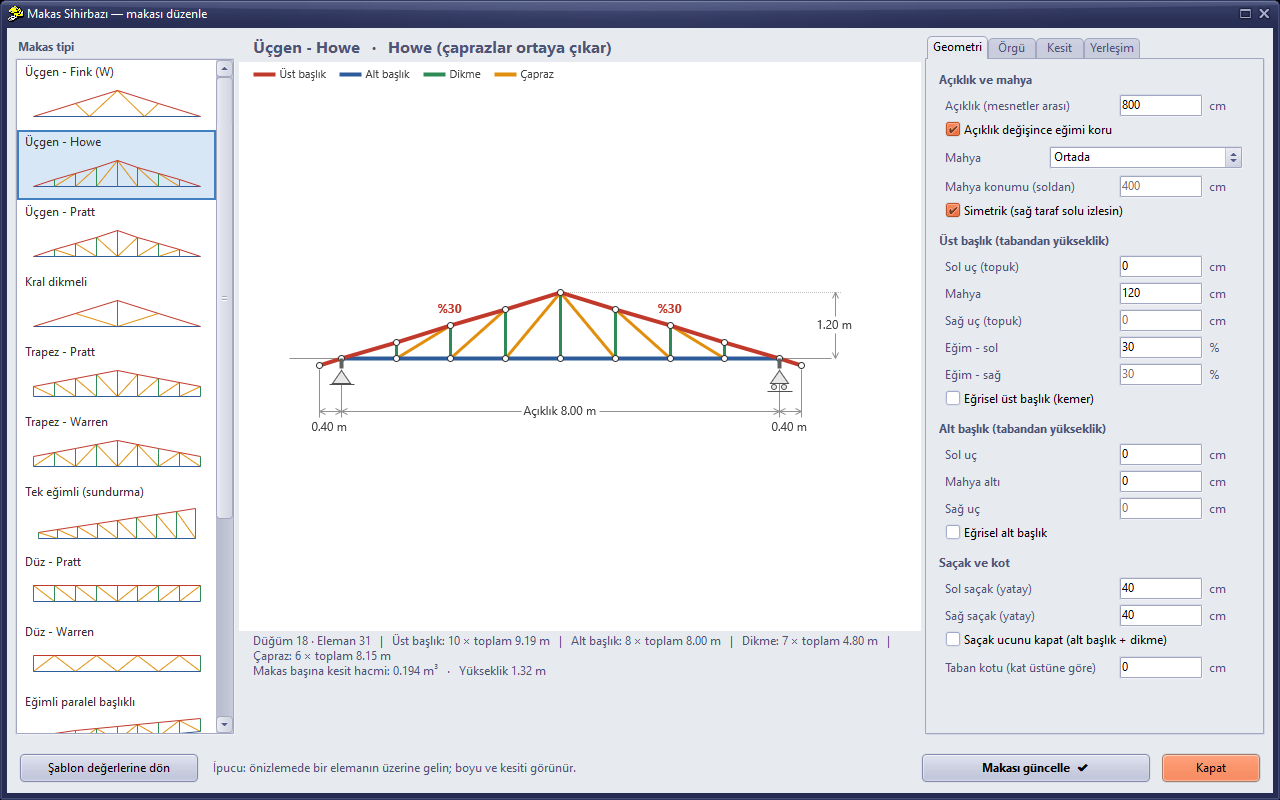Pick the Kral dikmeli truss icon
Screen dimensions: 1280x800
pyautogui.click(x=117, y=314)
